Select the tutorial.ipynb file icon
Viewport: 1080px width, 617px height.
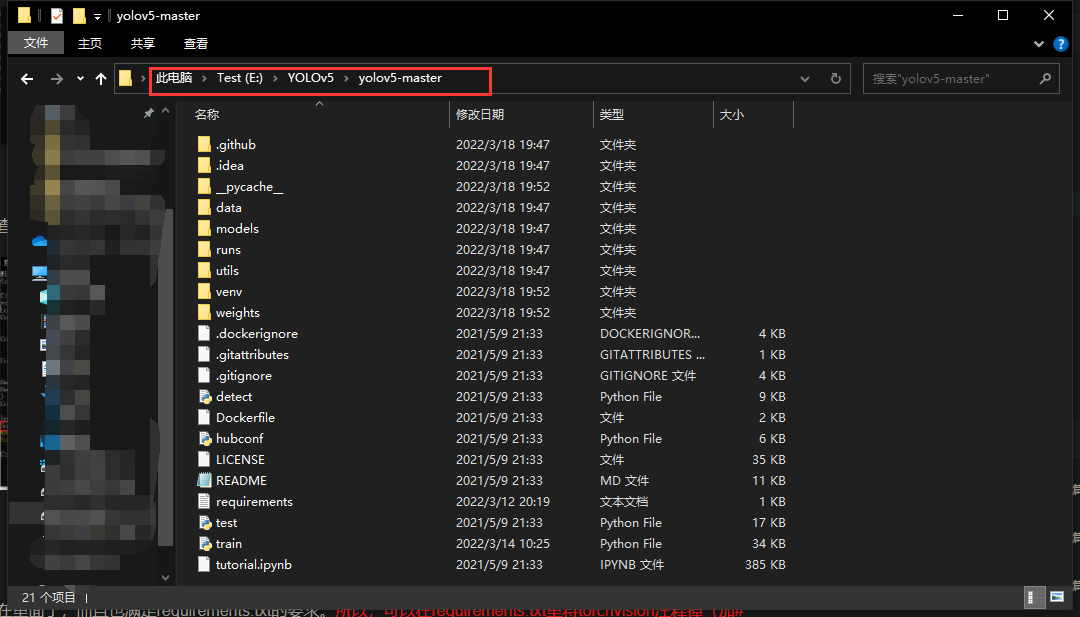(x=204, y=565)
